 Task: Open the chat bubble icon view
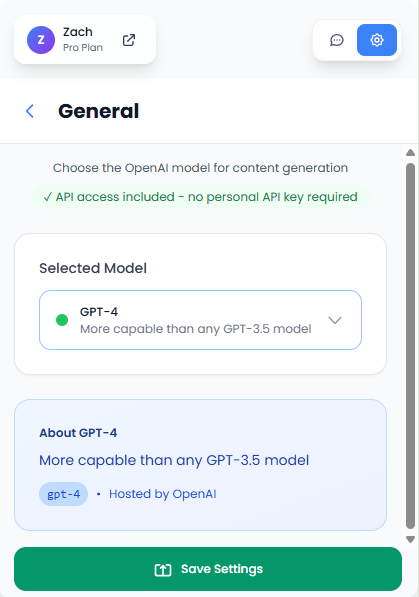pos(336,40)
